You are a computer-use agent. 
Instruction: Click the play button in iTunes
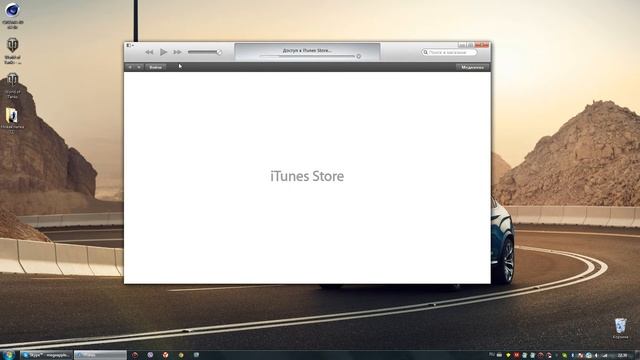coord(163,52)
